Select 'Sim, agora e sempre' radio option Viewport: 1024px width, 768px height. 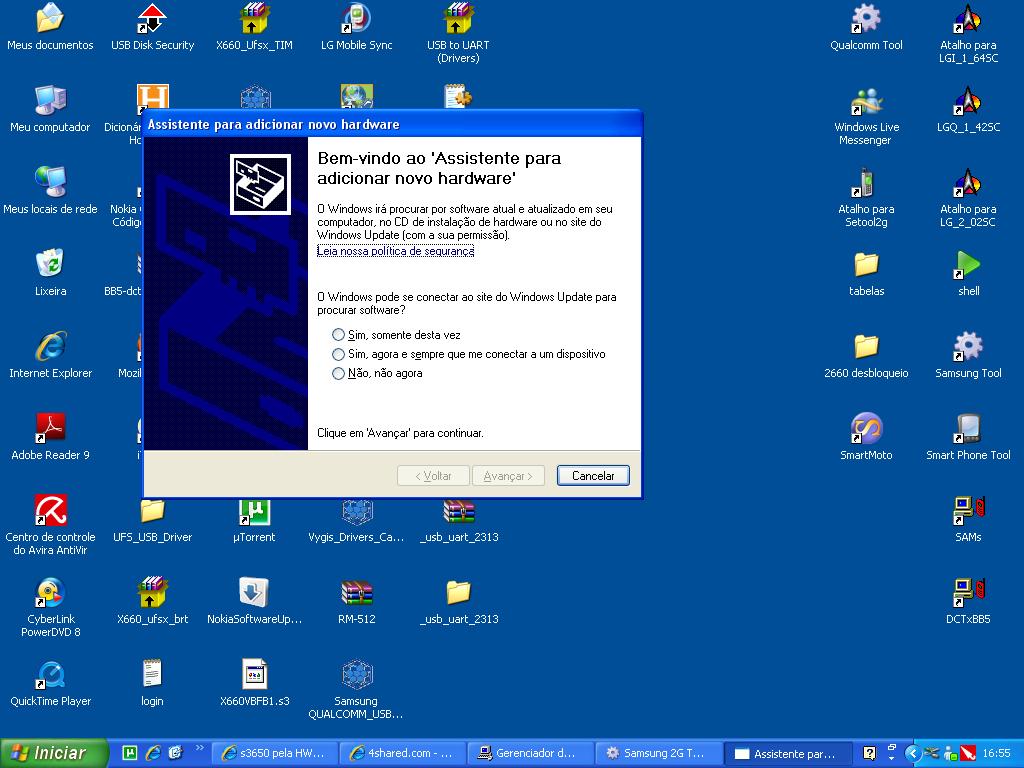338,354
